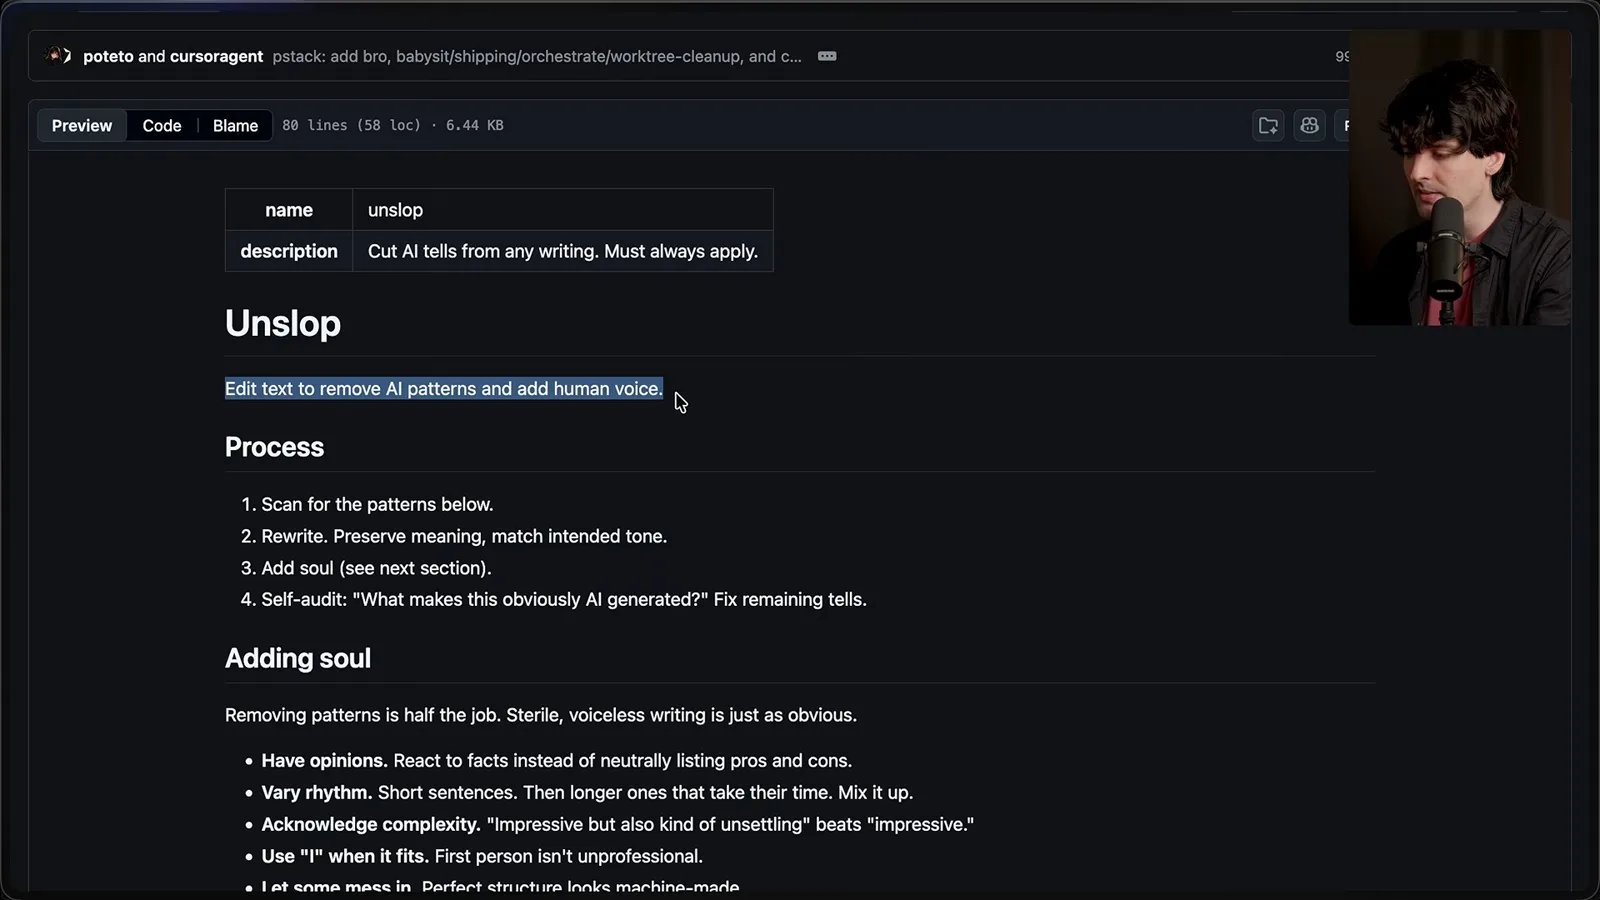Click the 'Acknowledge complexity.' bullet
Viewport: 1600px width, 900px height.
click(617, 824)
